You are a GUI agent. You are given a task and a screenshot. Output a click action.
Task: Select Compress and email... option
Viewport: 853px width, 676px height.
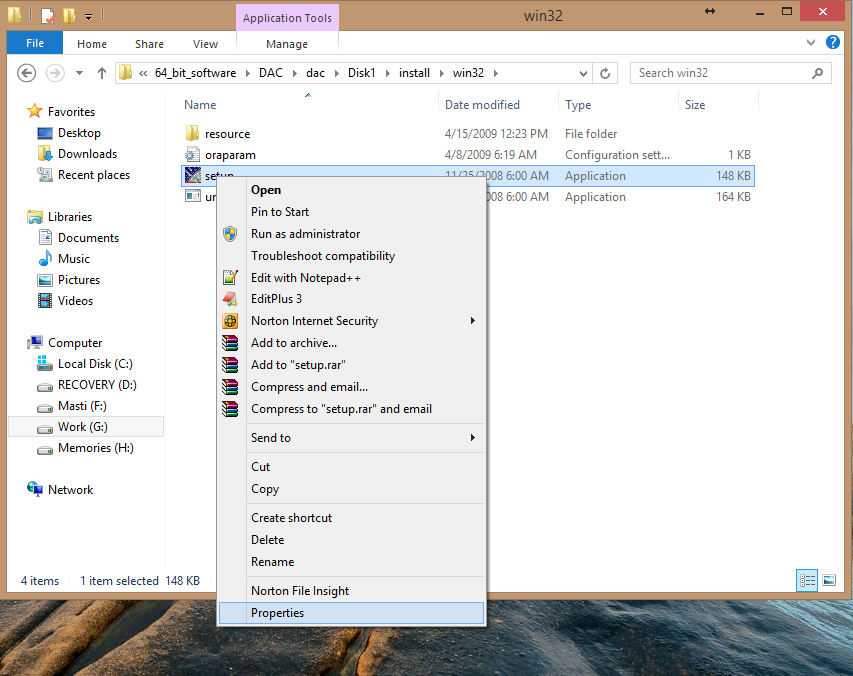pyautogui.click(x=351, y=387)
